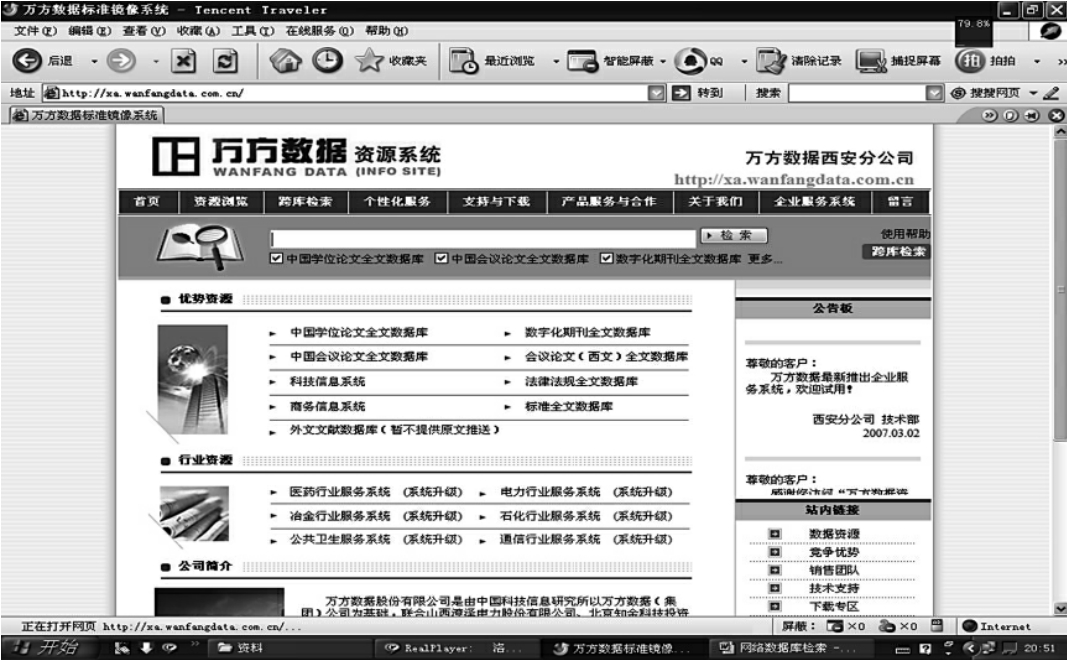The height and width of the screenshot is (660, 1067).
Task: Open the 更多... databases link
Action: pyautogui.click(x=765, y=259)
